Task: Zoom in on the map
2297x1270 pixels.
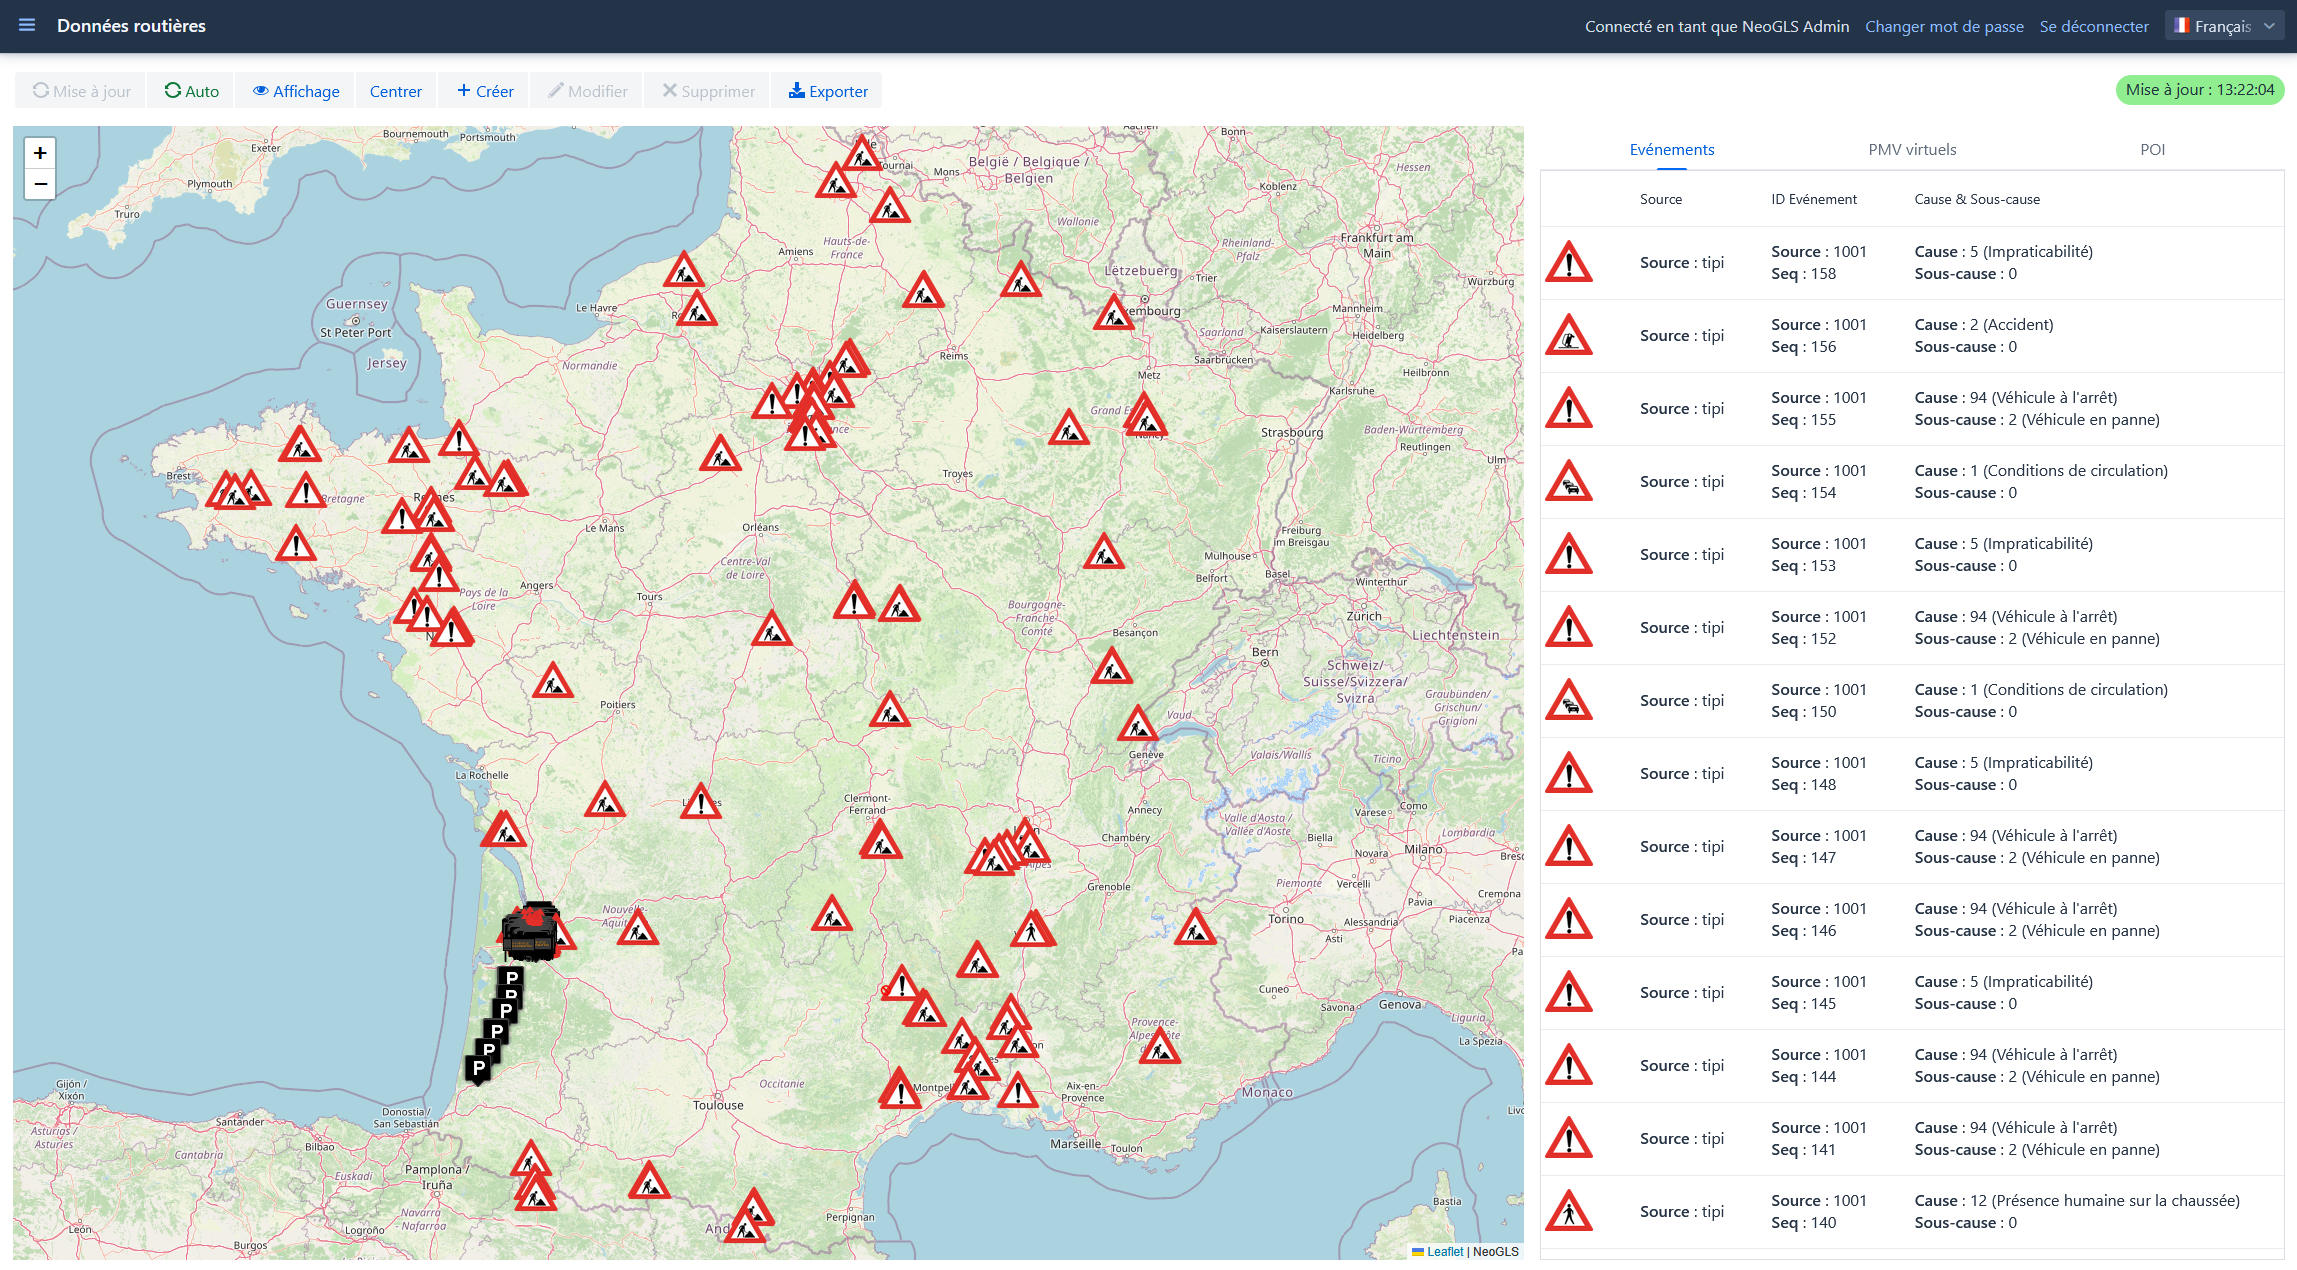Action: click(40, 153)
